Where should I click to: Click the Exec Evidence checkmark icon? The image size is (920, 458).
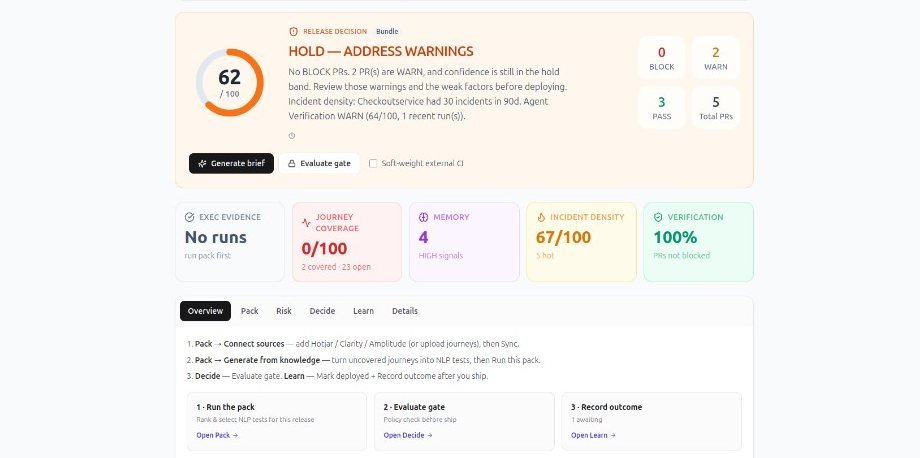coord(190,218)
